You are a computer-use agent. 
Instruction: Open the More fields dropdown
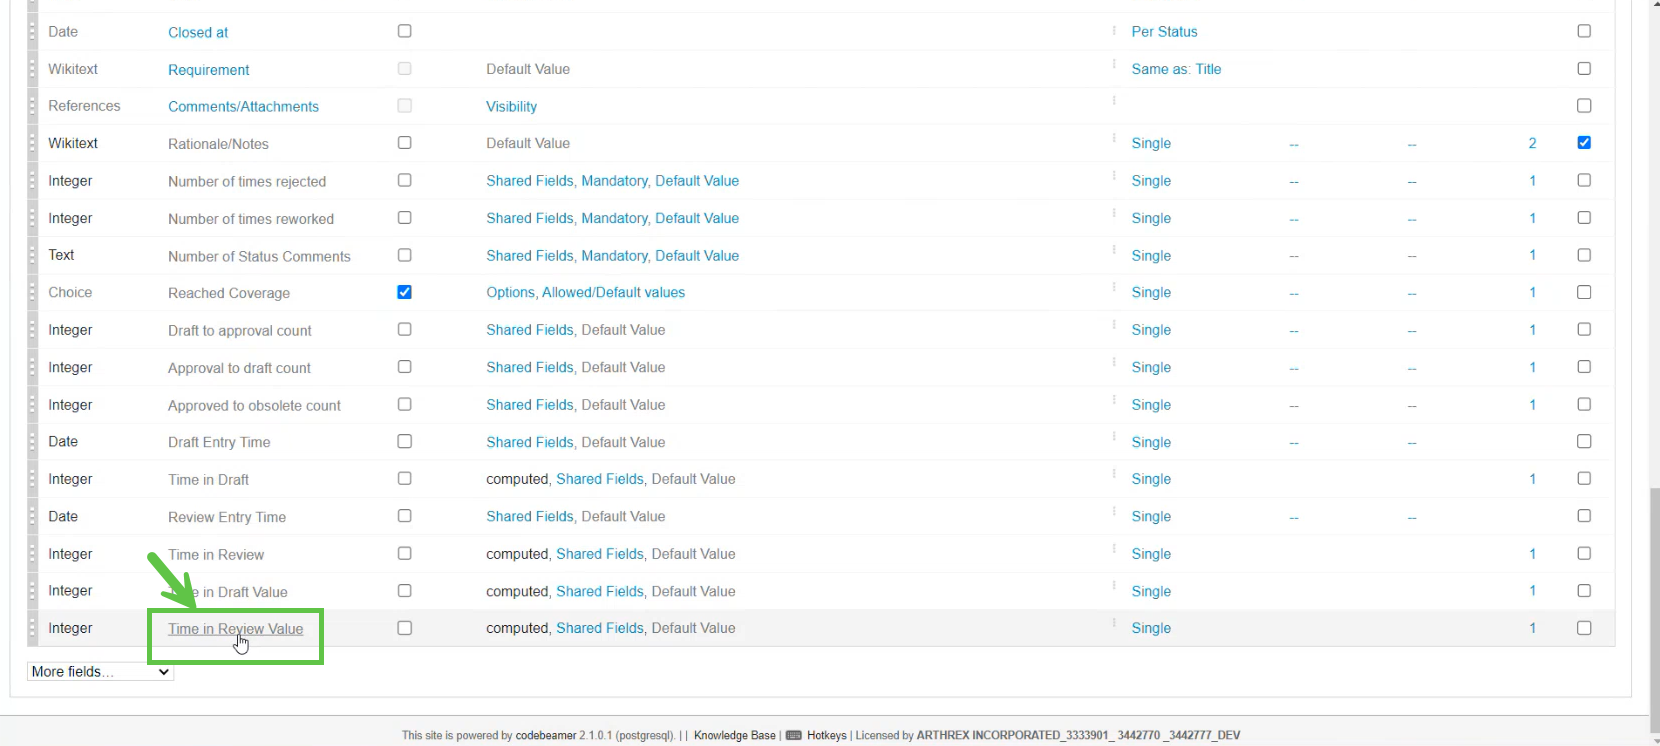click(100, 672)
